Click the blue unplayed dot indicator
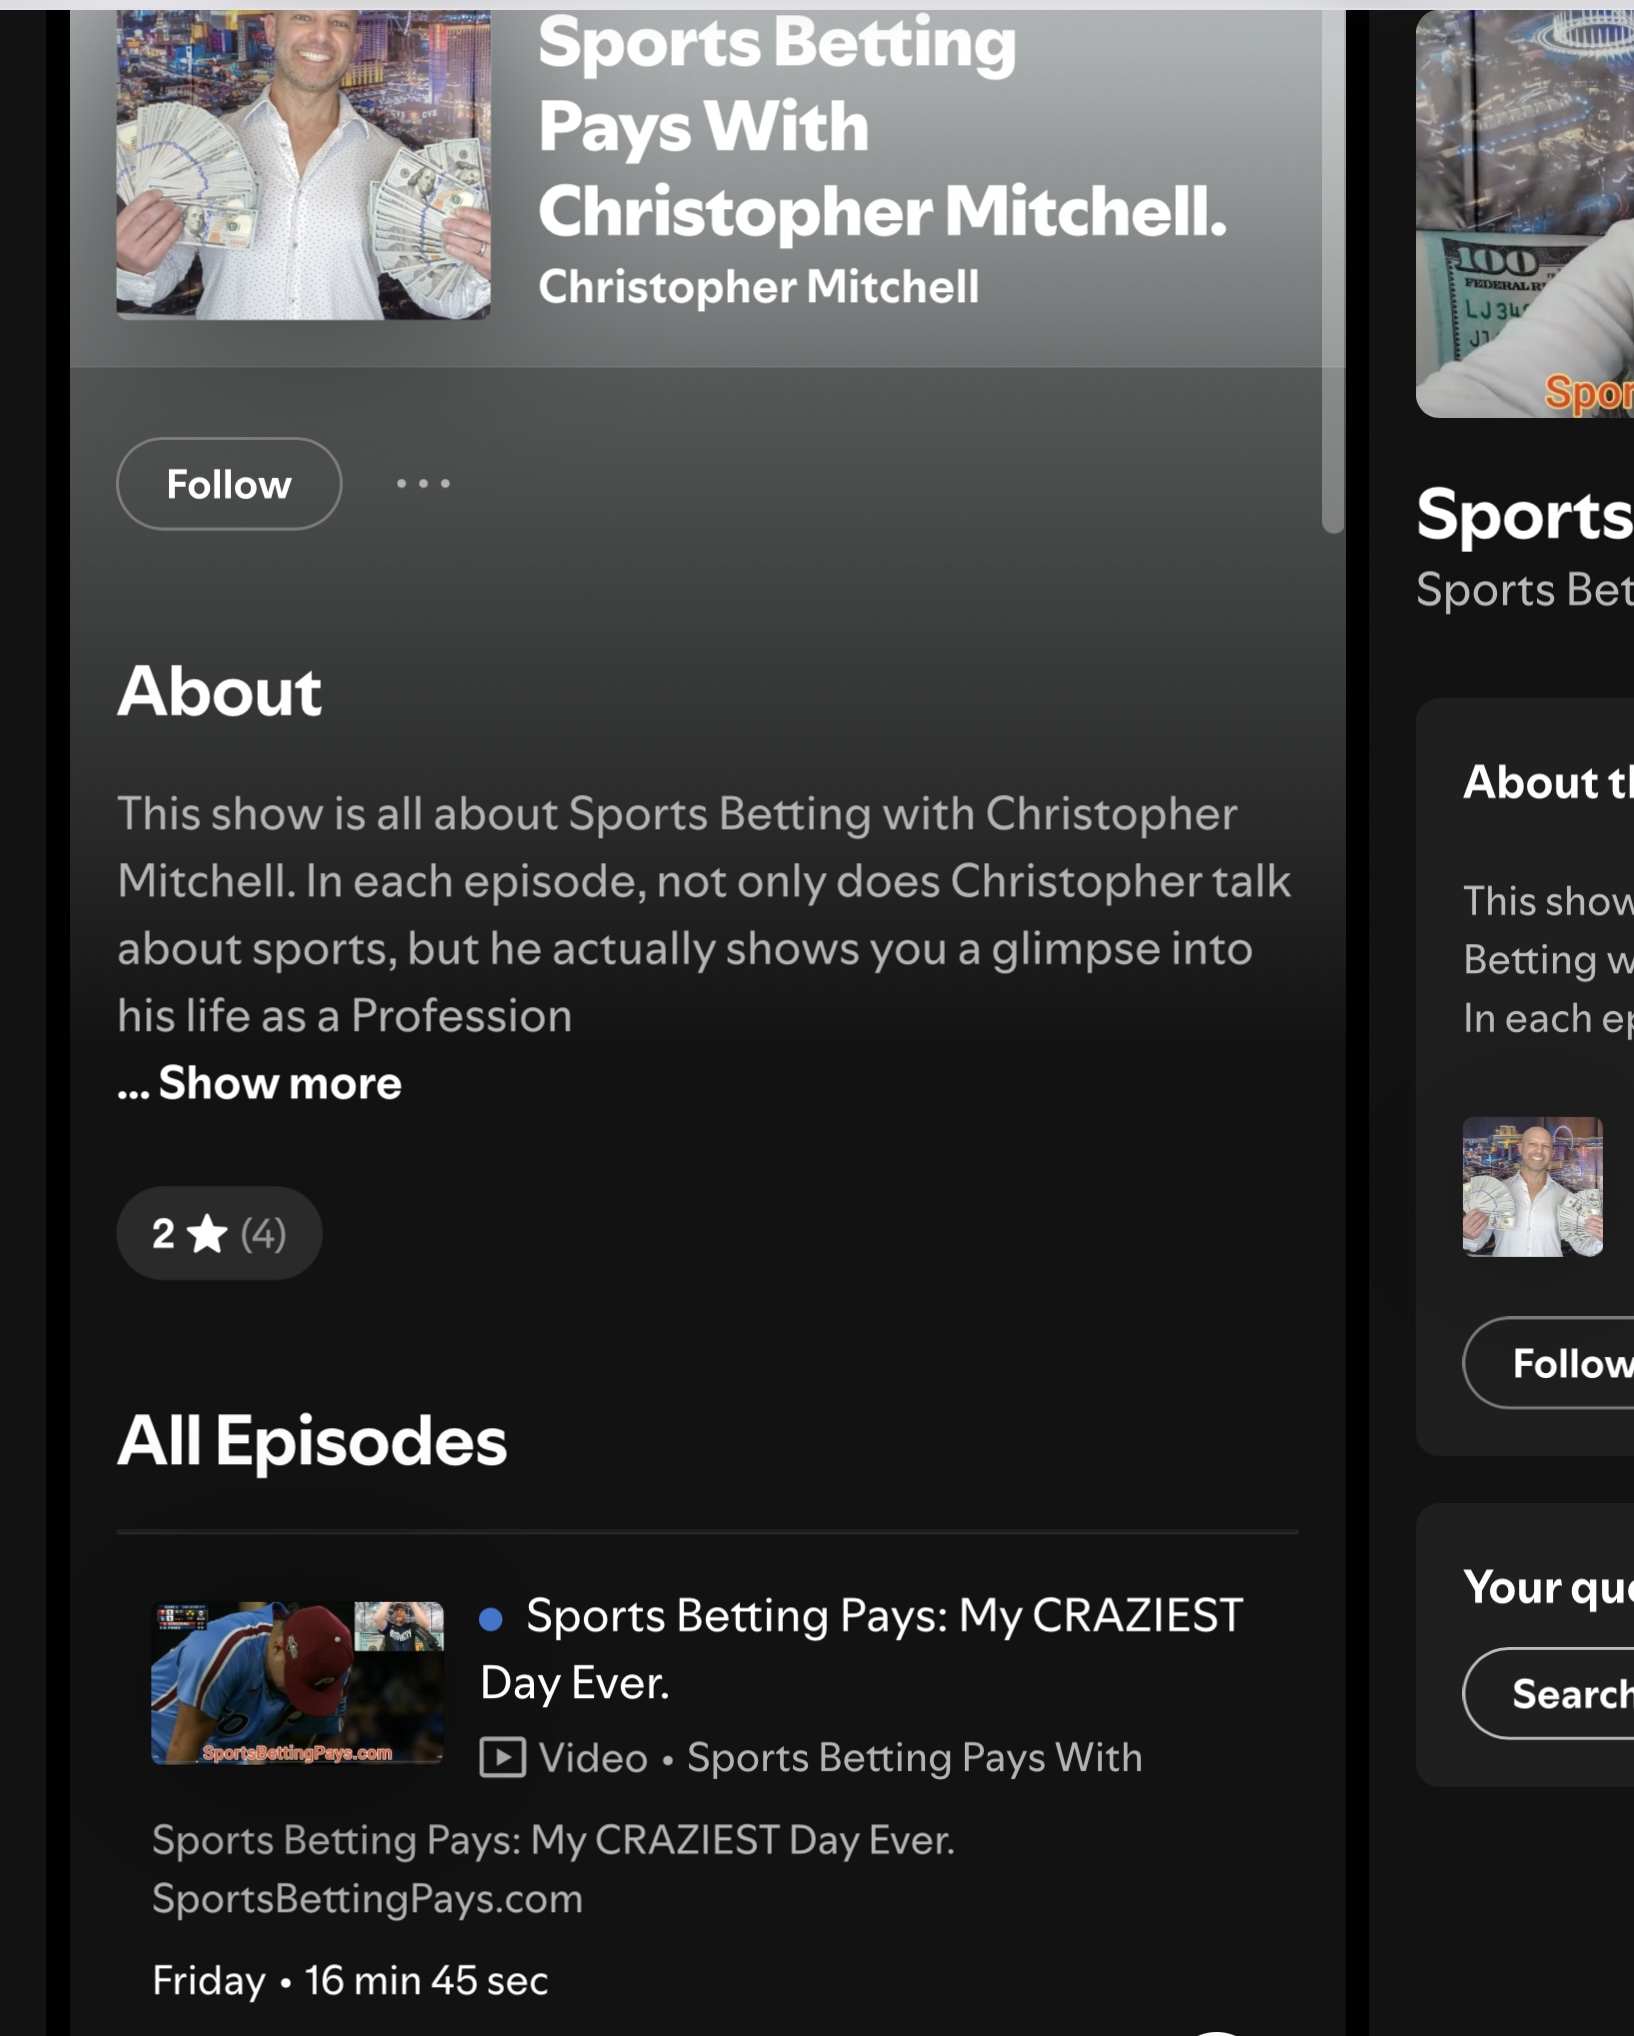 [491, 1619]
